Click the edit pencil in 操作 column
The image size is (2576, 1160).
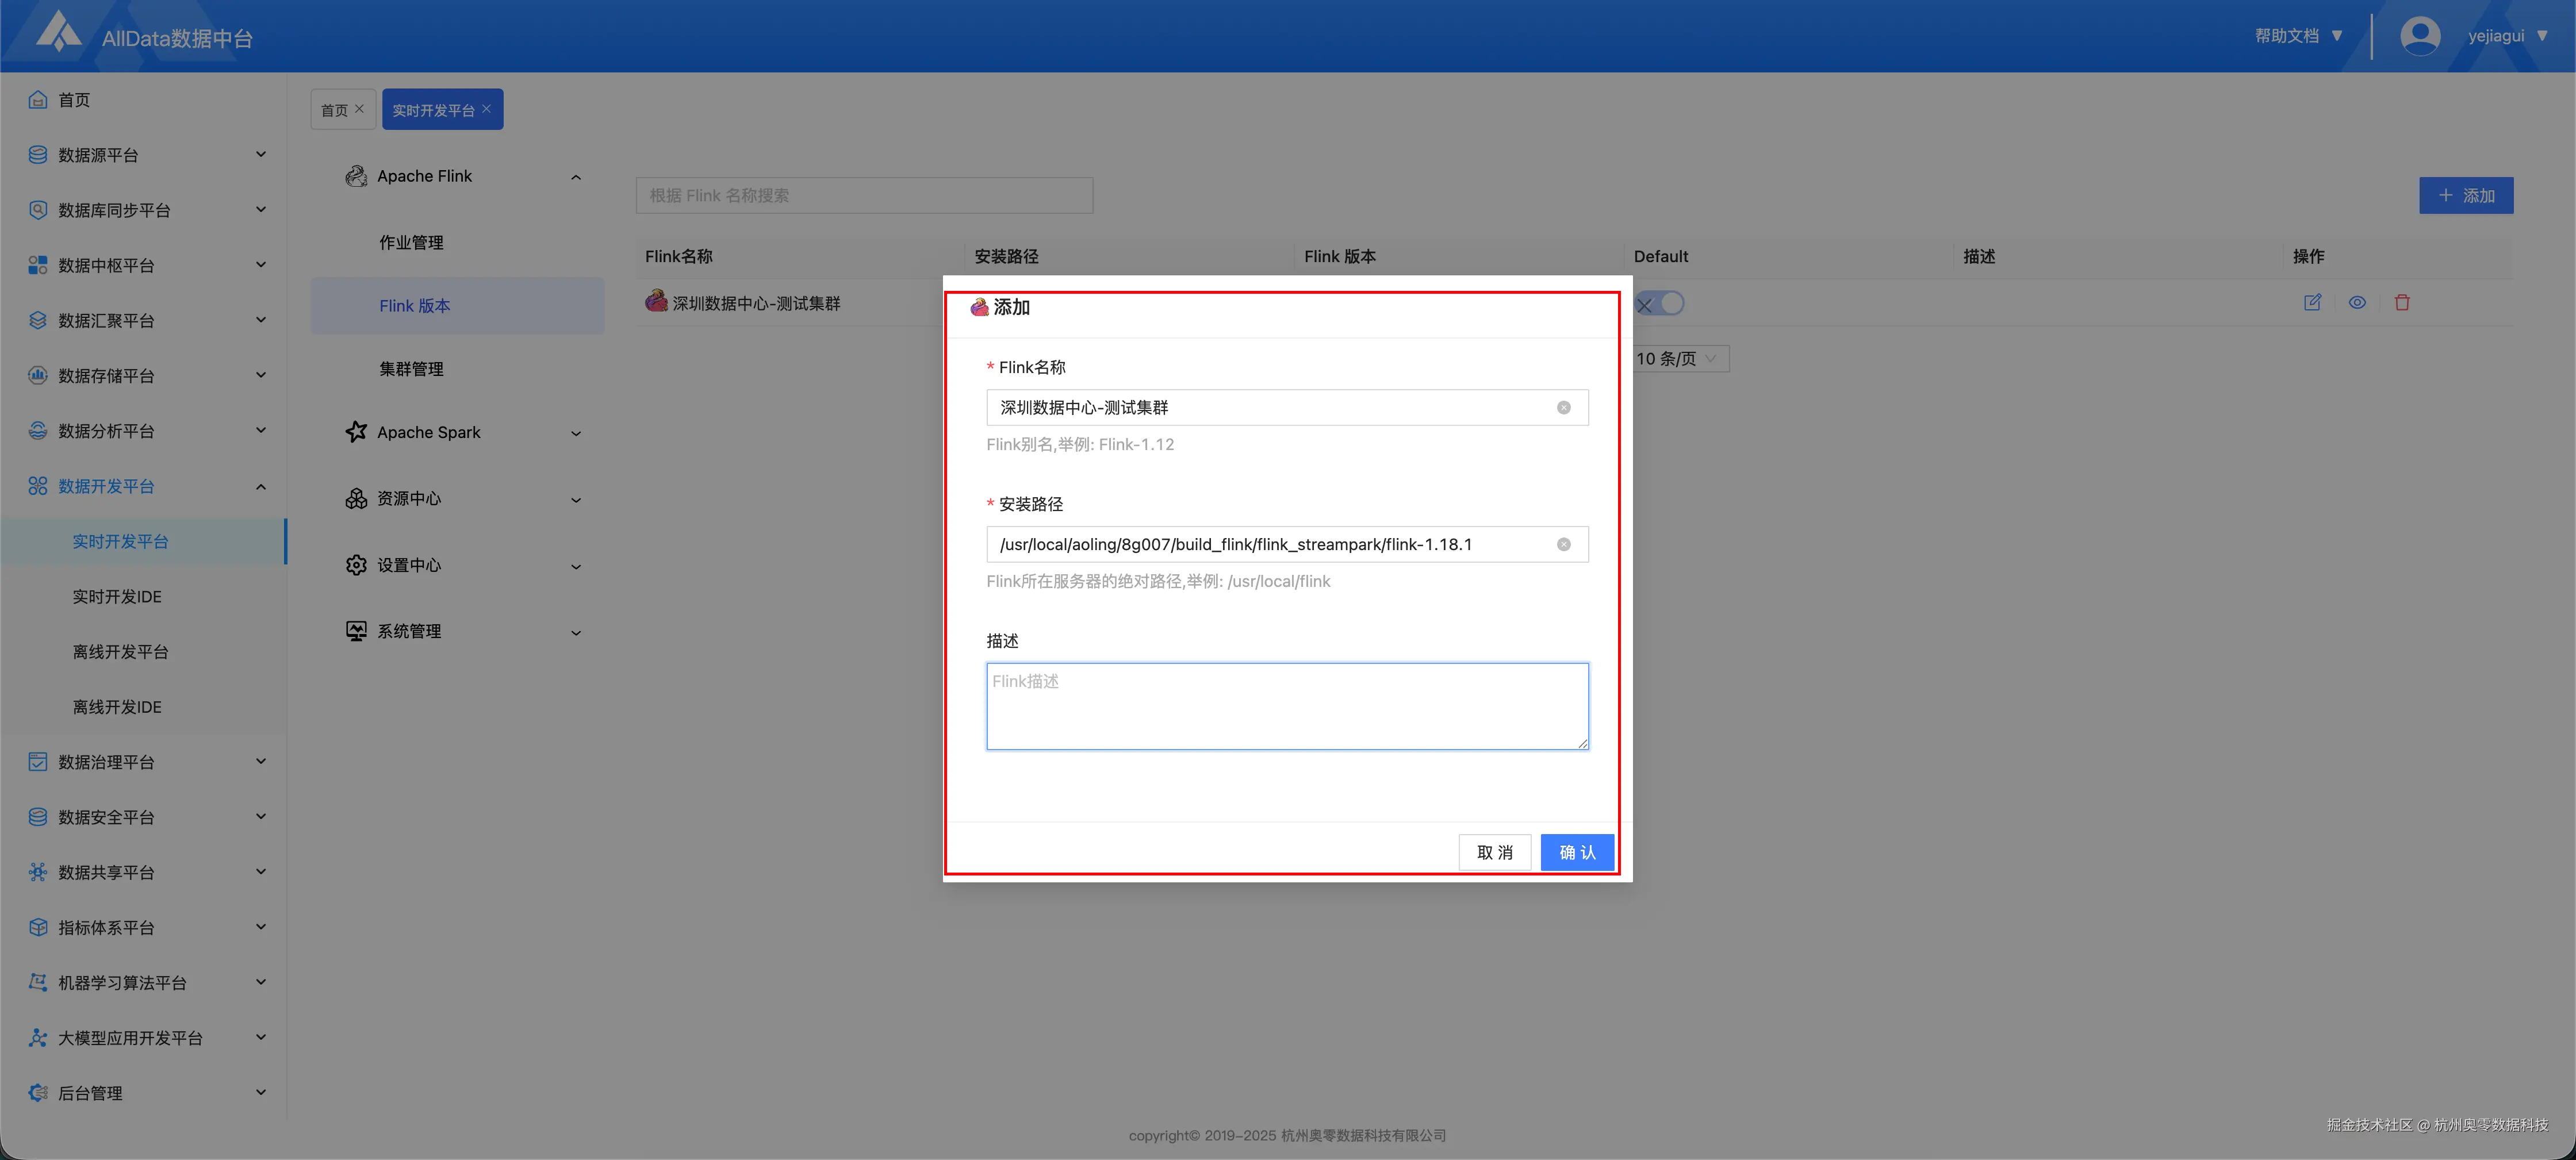(x=2312, y=302)
